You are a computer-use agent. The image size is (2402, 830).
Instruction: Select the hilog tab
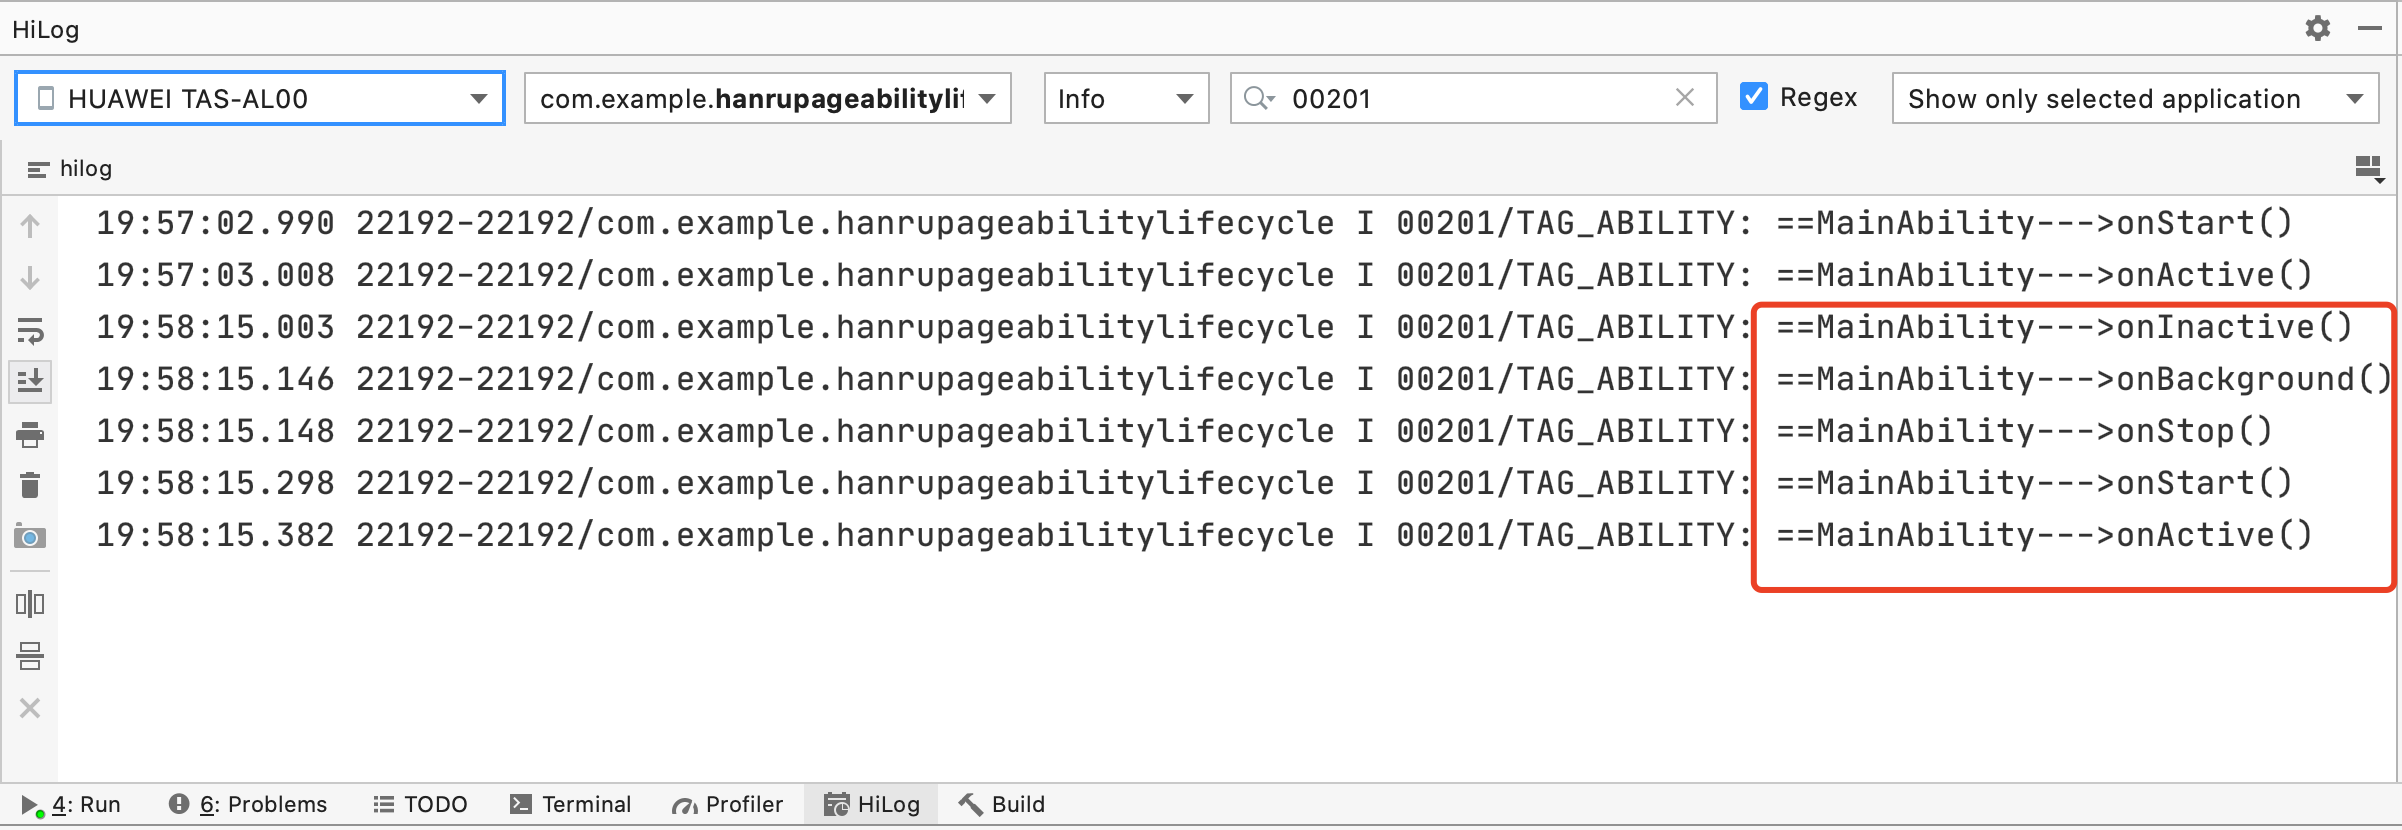[x=70, y=168]
